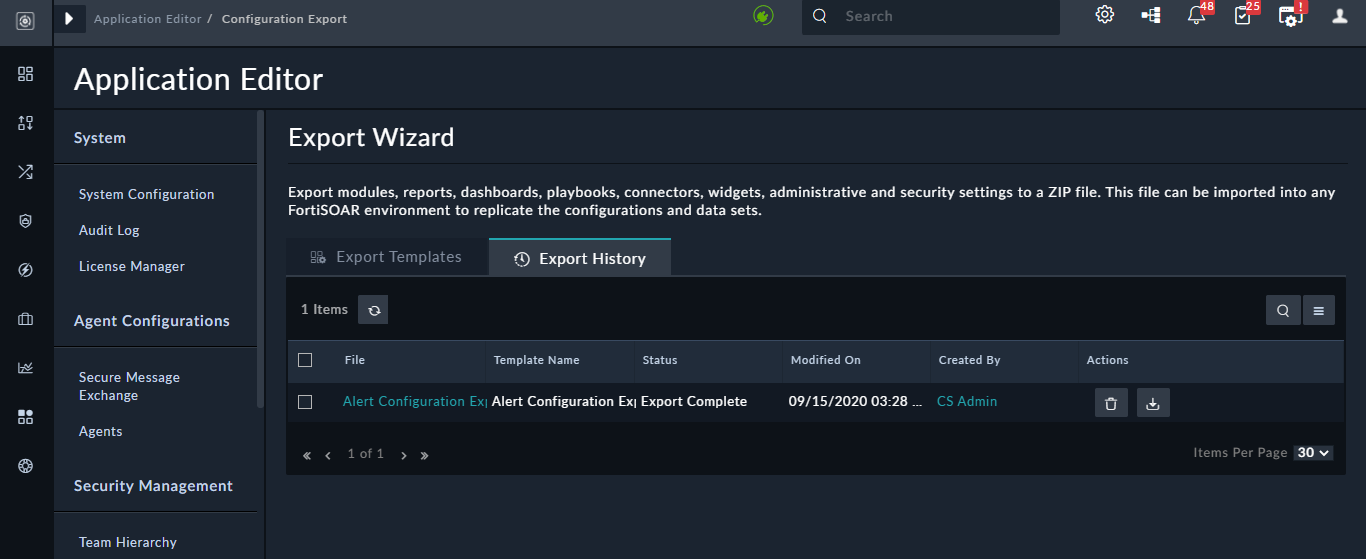Open the shield icon in the sidebar
This screenshot has width=1366, height=559.
(x=26, y=221)
